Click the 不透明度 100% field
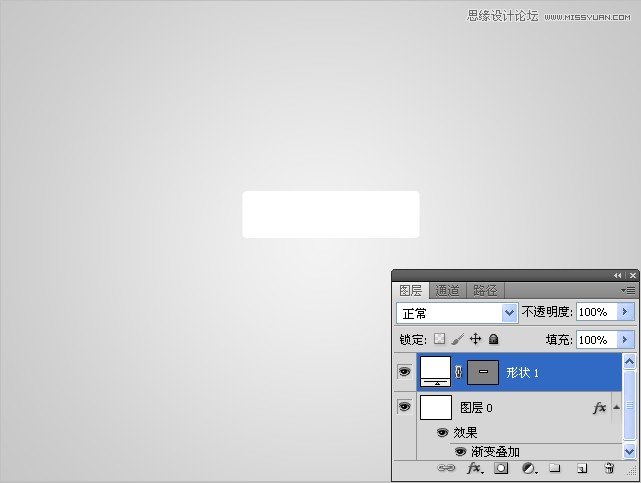The width and height of the screenshot is (641, 483). (x=596, y=312)
